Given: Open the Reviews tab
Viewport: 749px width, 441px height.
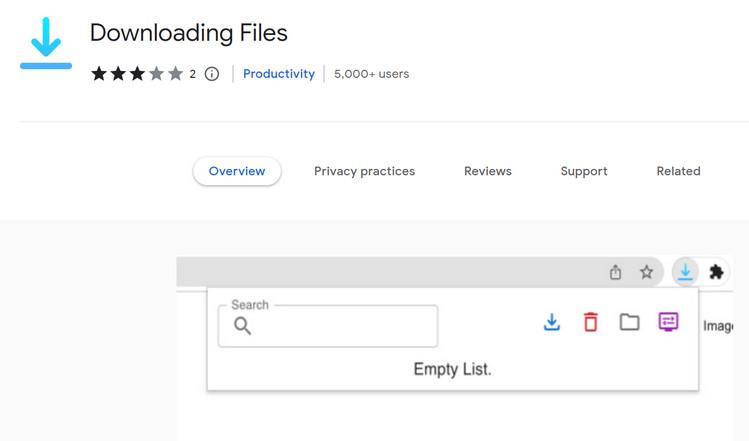Looking at the screenshot, I should point(488,171).
